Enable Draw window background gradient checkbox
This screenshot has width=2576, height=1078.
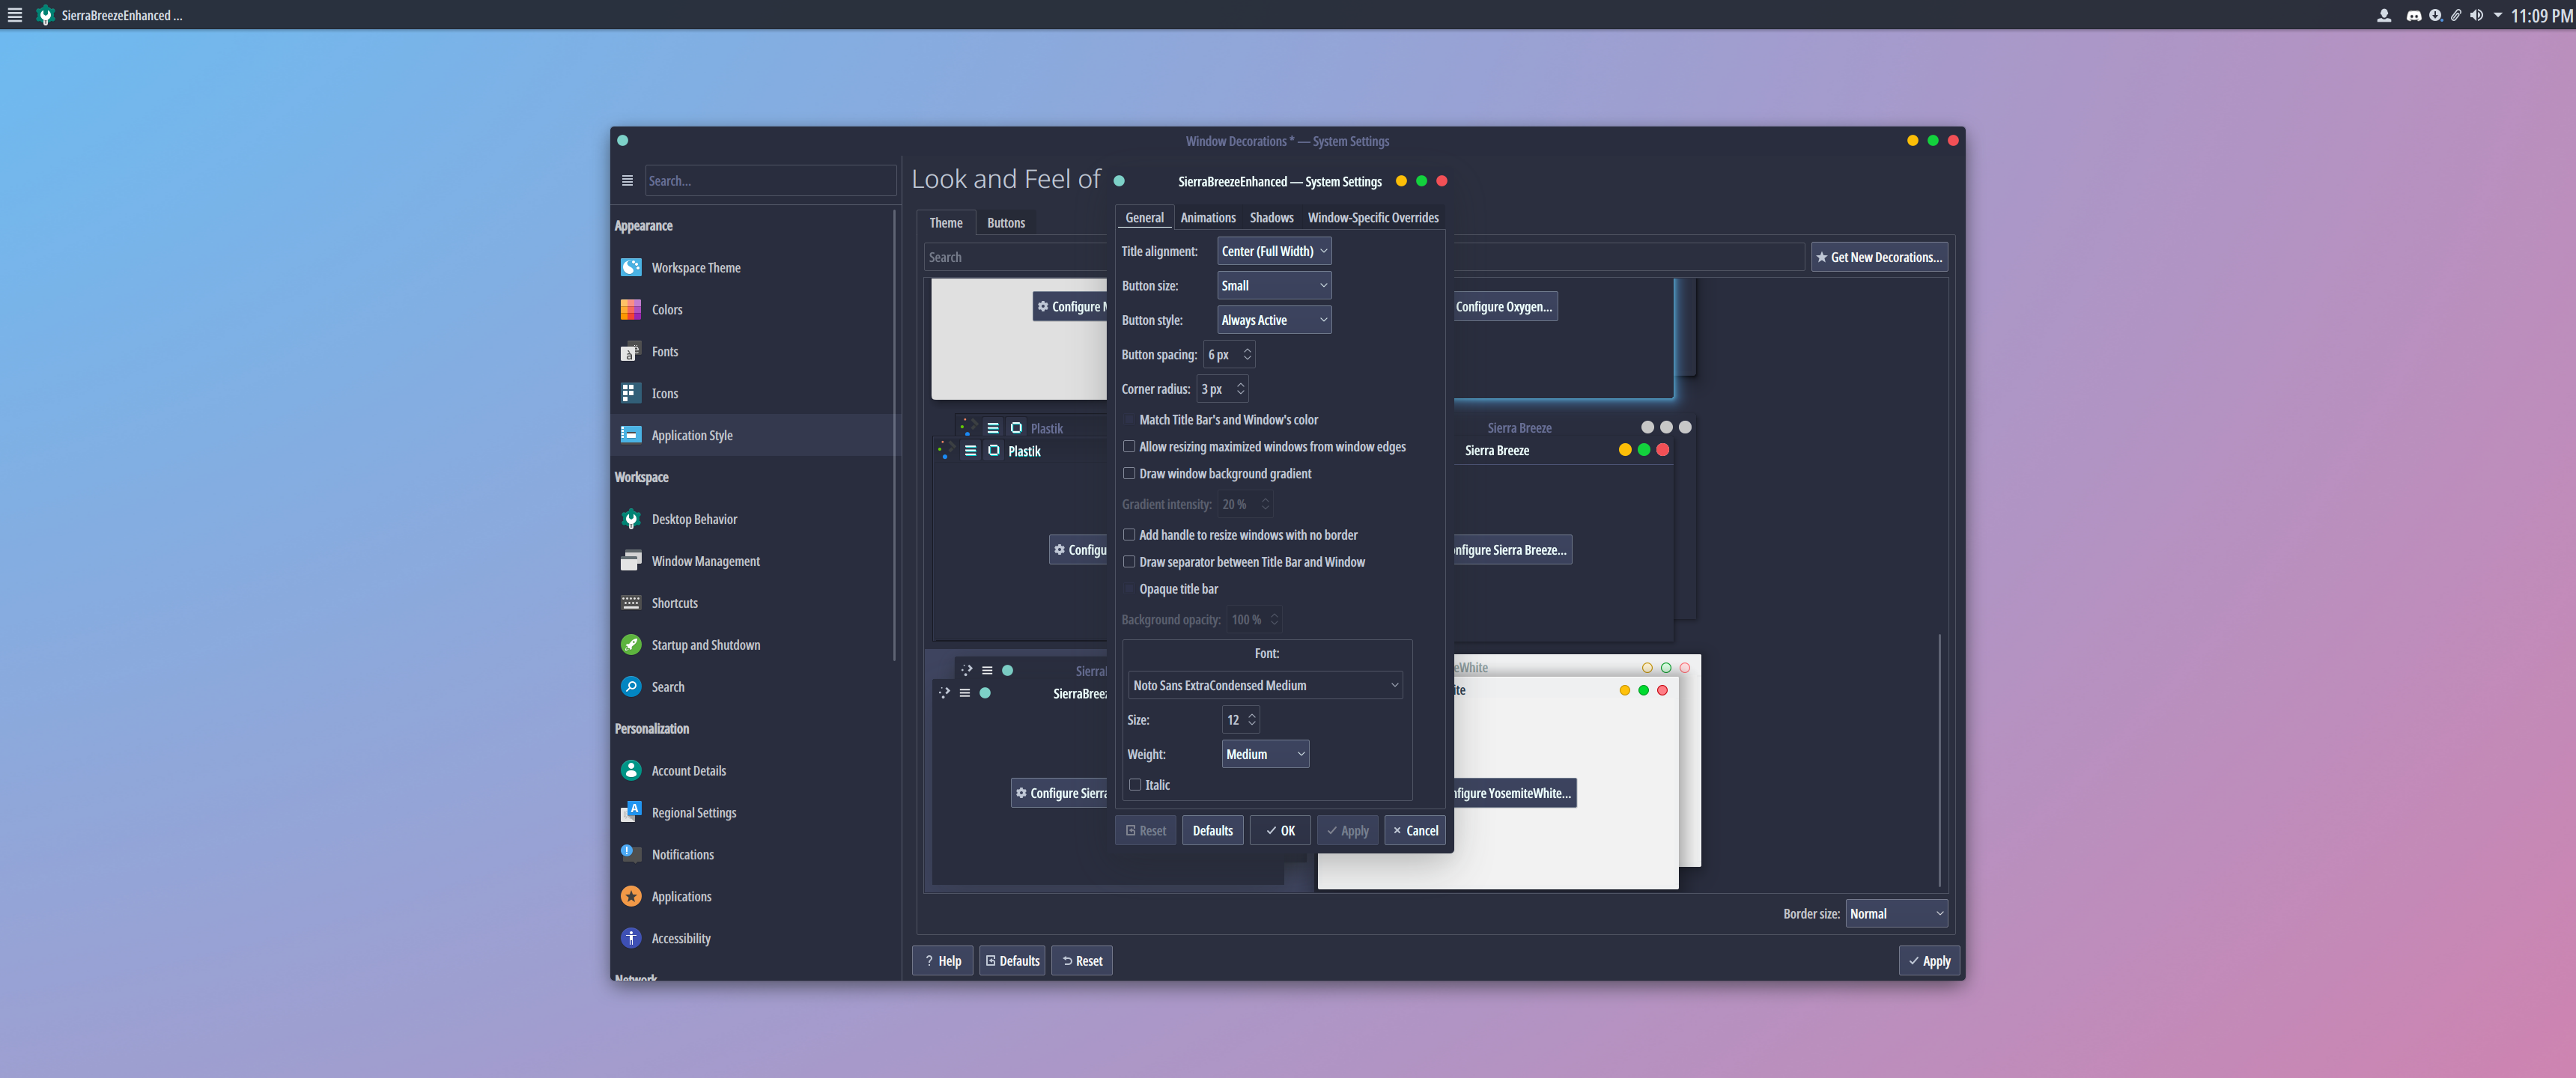[x=1129, y=474]
